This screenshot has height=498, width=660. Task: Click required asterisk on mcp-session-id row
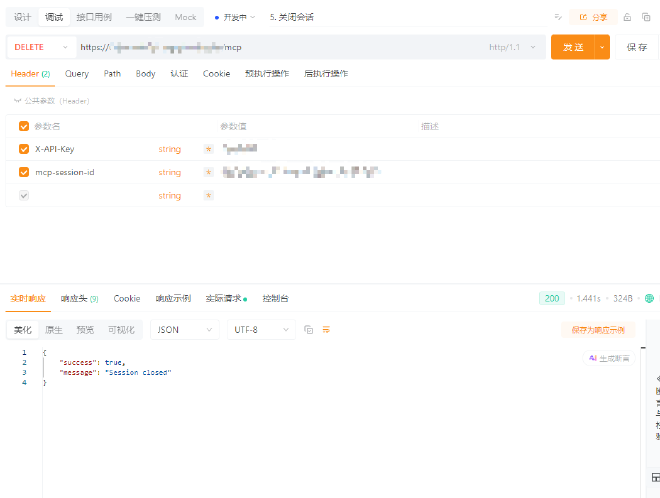click(208, 172)
